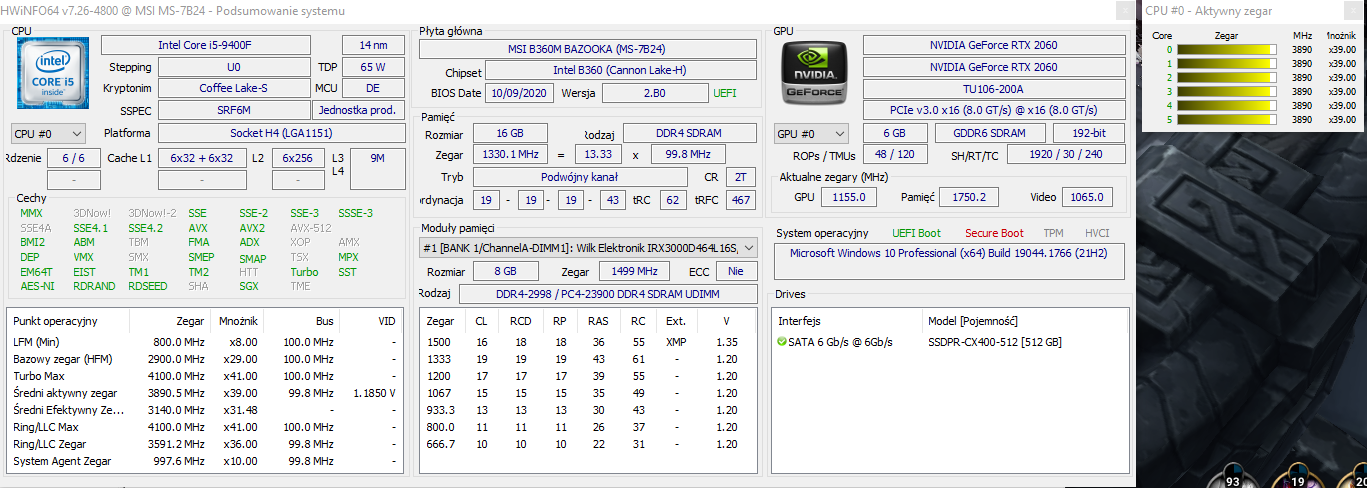The width and height of the screenshot is (1367, 488).
Task: Click the HVCI label
Action: [1097, 233]
